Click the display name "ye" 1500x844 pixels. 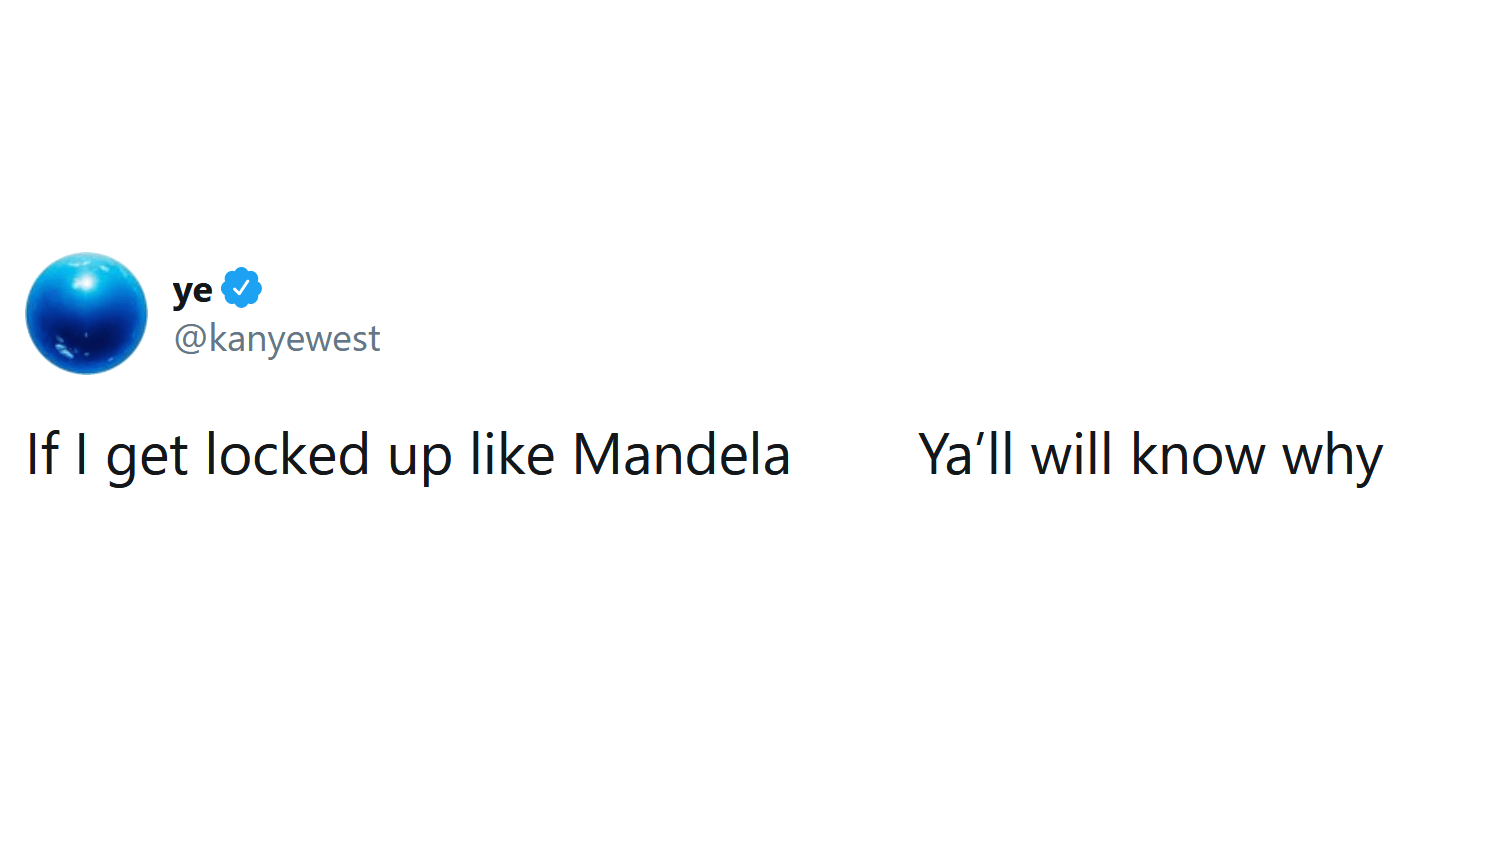click(x=192, y=290)
